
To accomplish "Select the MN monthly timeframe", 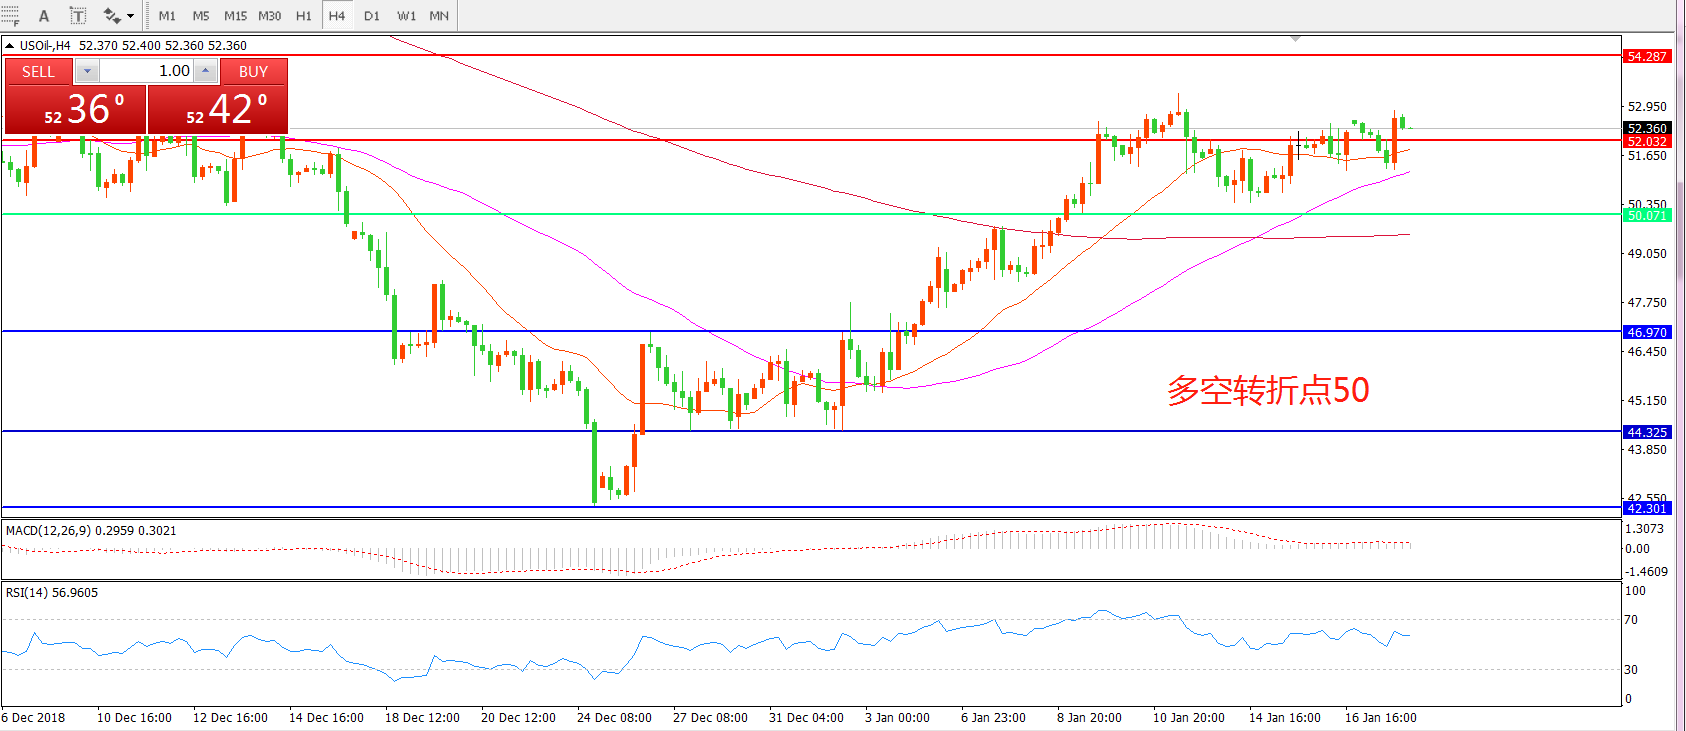I will (438, 16).
